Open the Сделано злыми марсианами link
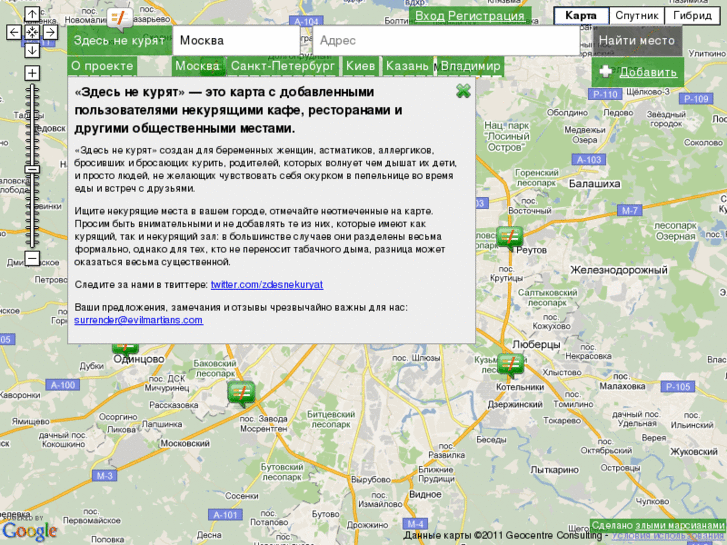This screenshot has width=727, height=545. [658, 525]
